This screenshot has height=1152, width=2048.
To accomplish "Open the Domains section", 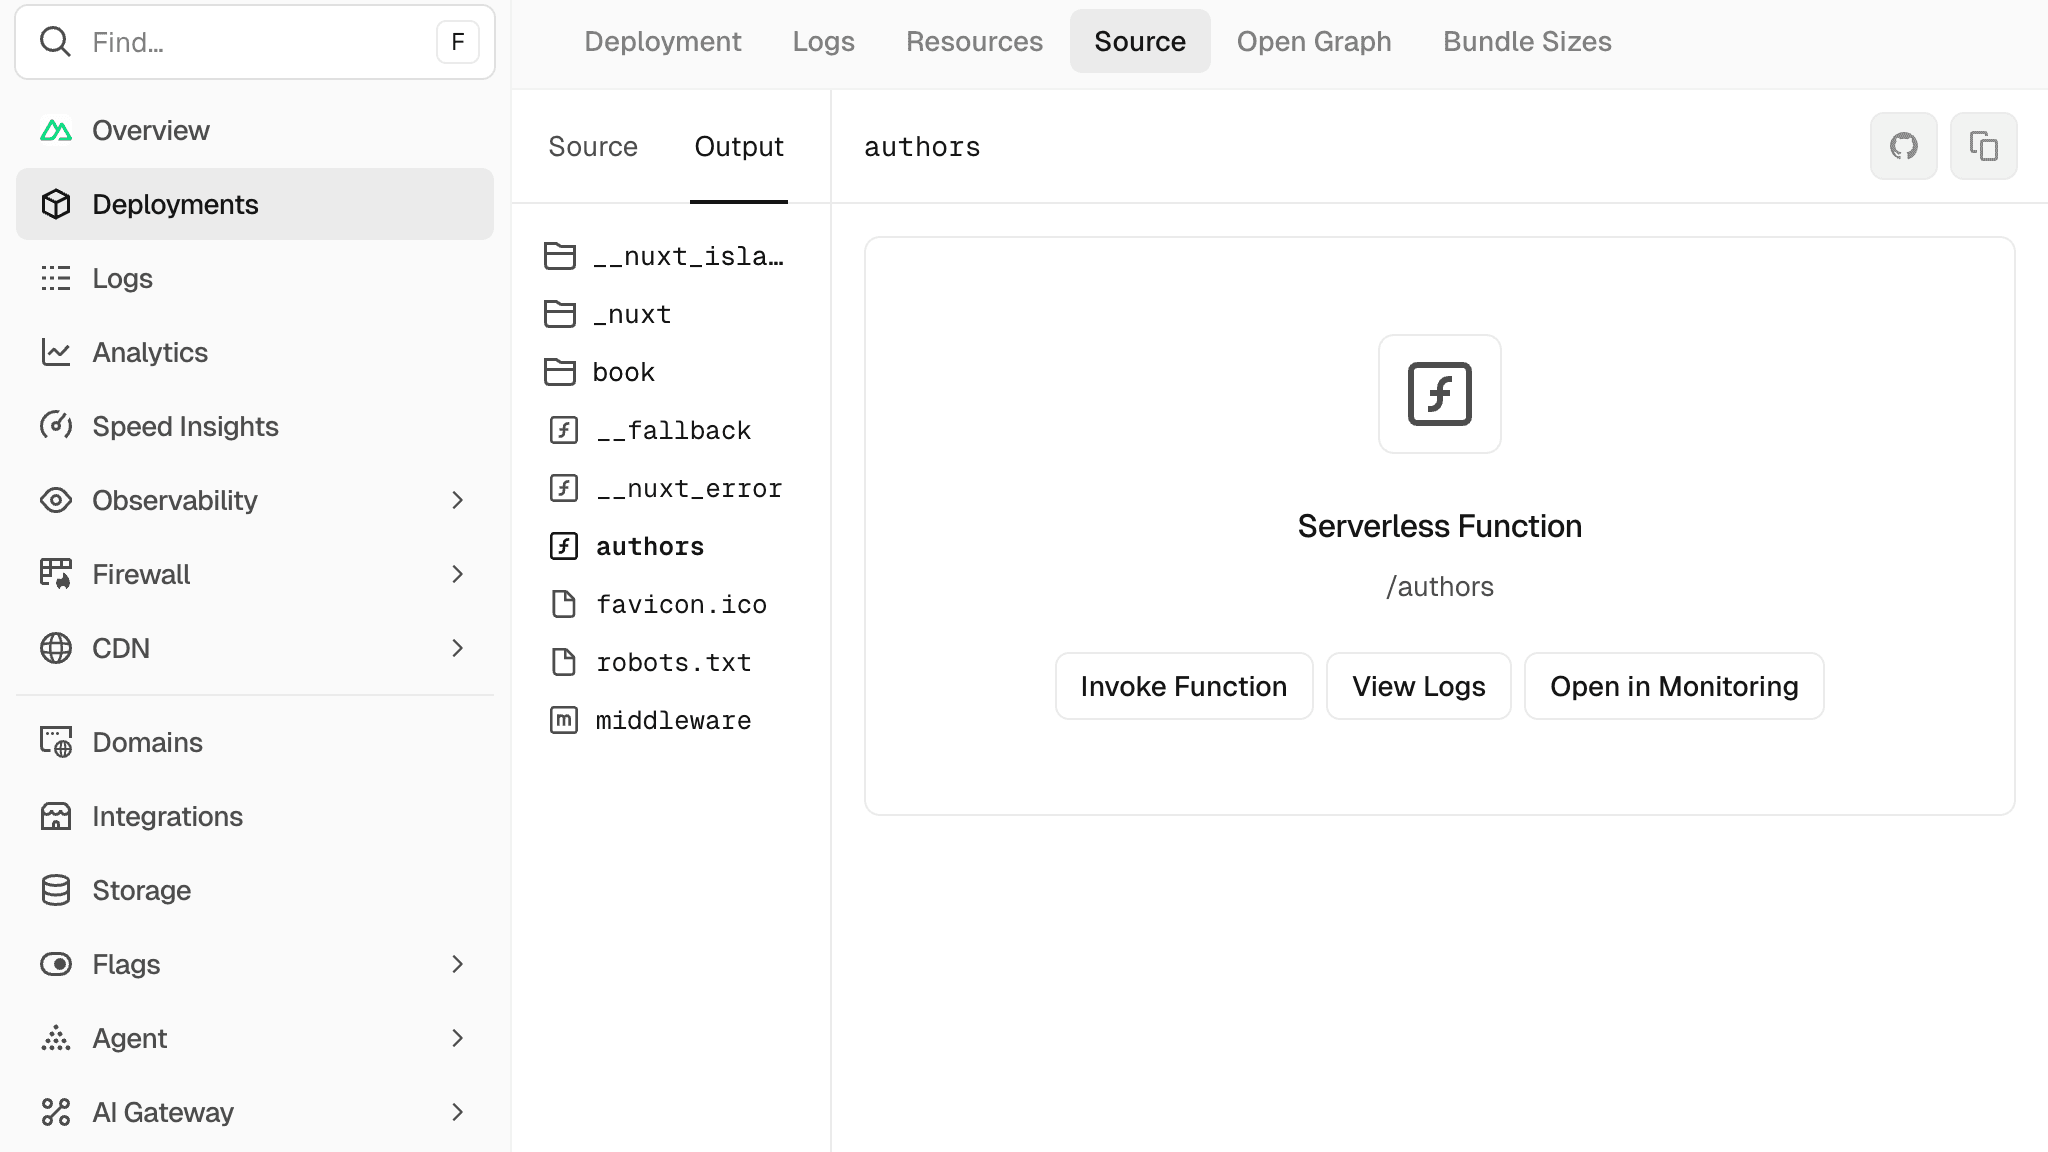I will (148, 742).
